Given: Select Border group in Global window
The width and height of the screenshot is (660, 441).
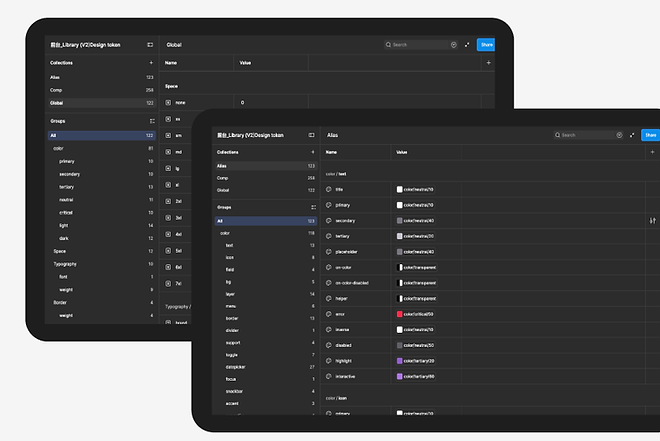Looking at the screenshot, I should (101, 303).
